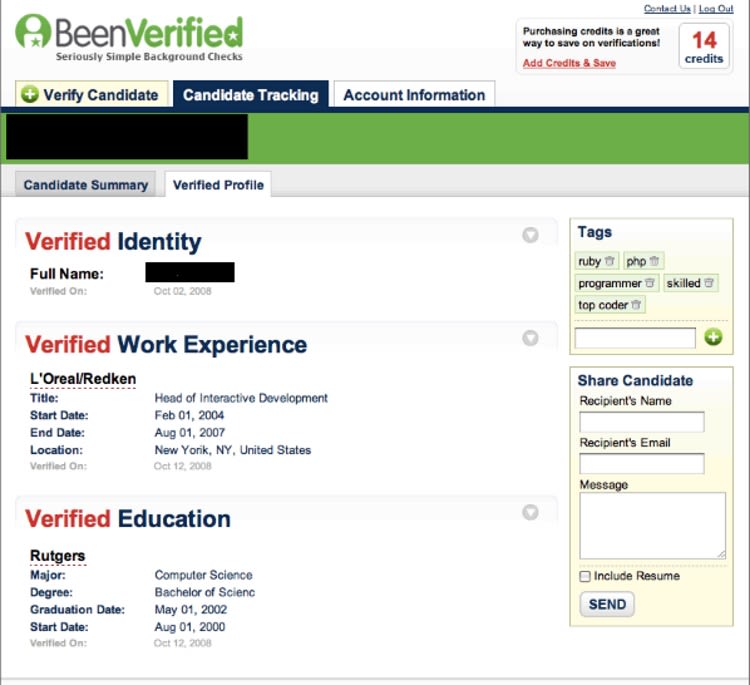Click the green plus icon on Verify Candidate

tap(30, 94)
